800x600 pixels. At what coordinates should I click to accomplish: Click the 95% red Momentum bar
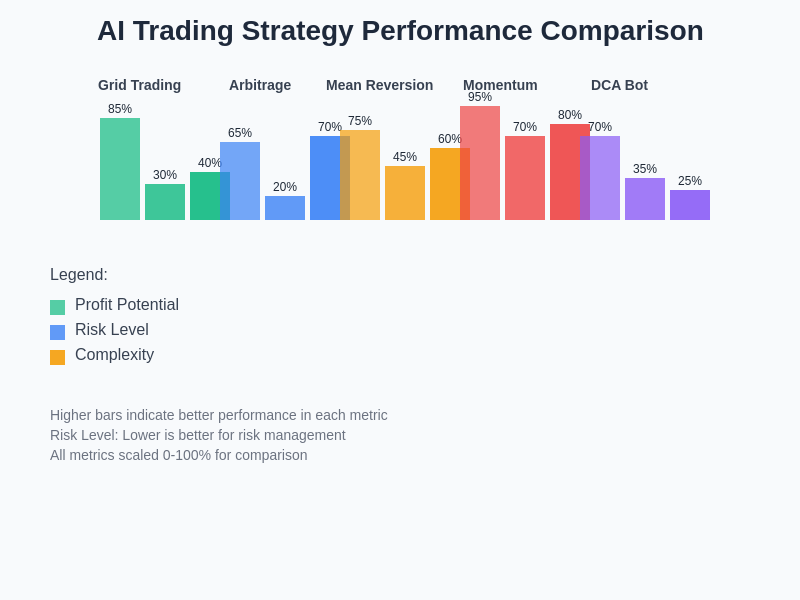pyautogui.click(x=480, y=163)
